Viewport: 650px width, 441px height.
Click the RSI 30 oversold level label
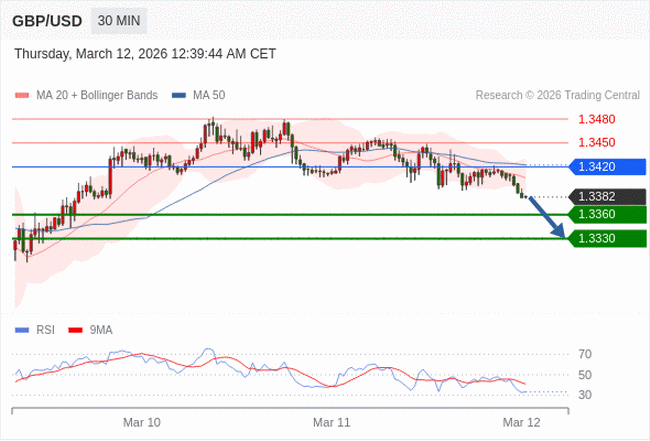(x=585, y=395)
